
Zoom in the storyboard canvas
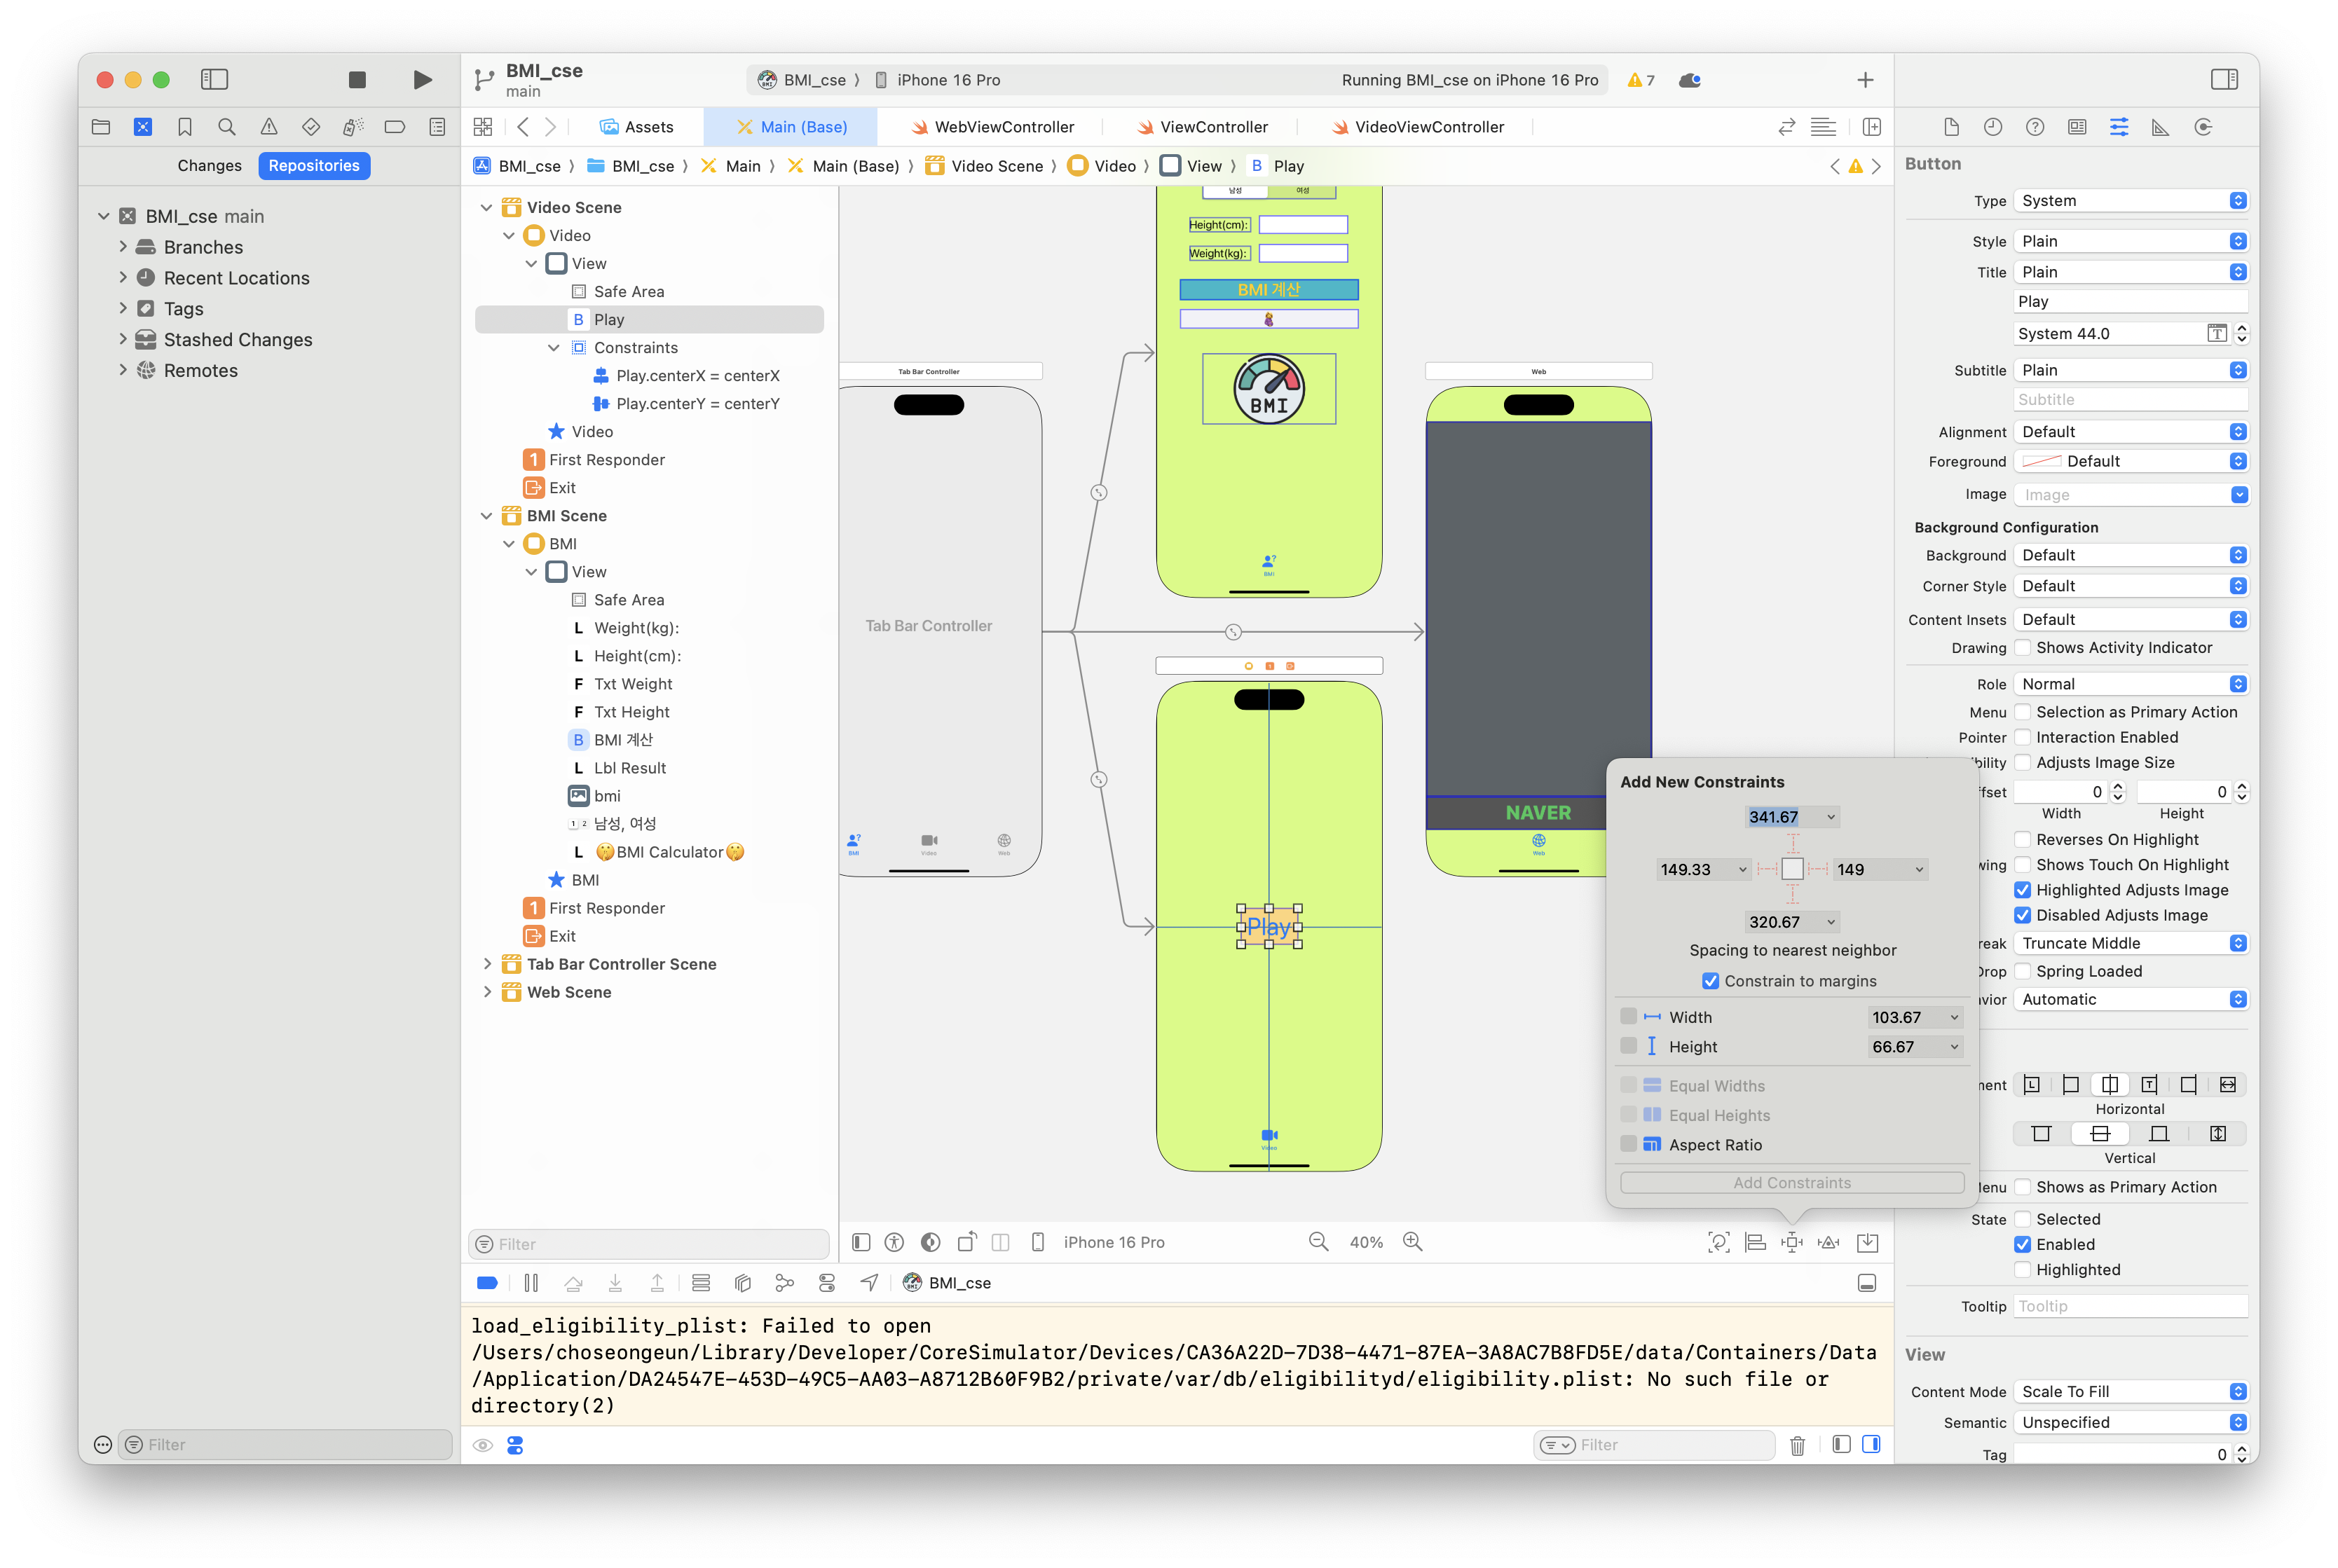(1413, 1242)
